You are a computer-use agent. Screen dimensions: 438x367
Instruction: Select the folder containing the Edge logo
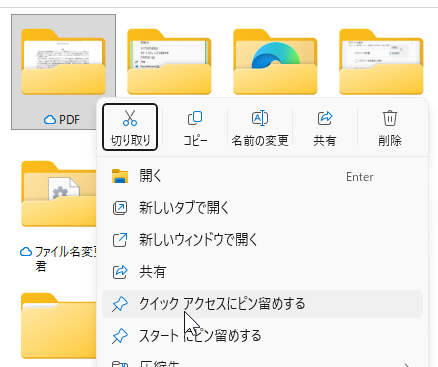pyautogui.click(x=275, y=62)
